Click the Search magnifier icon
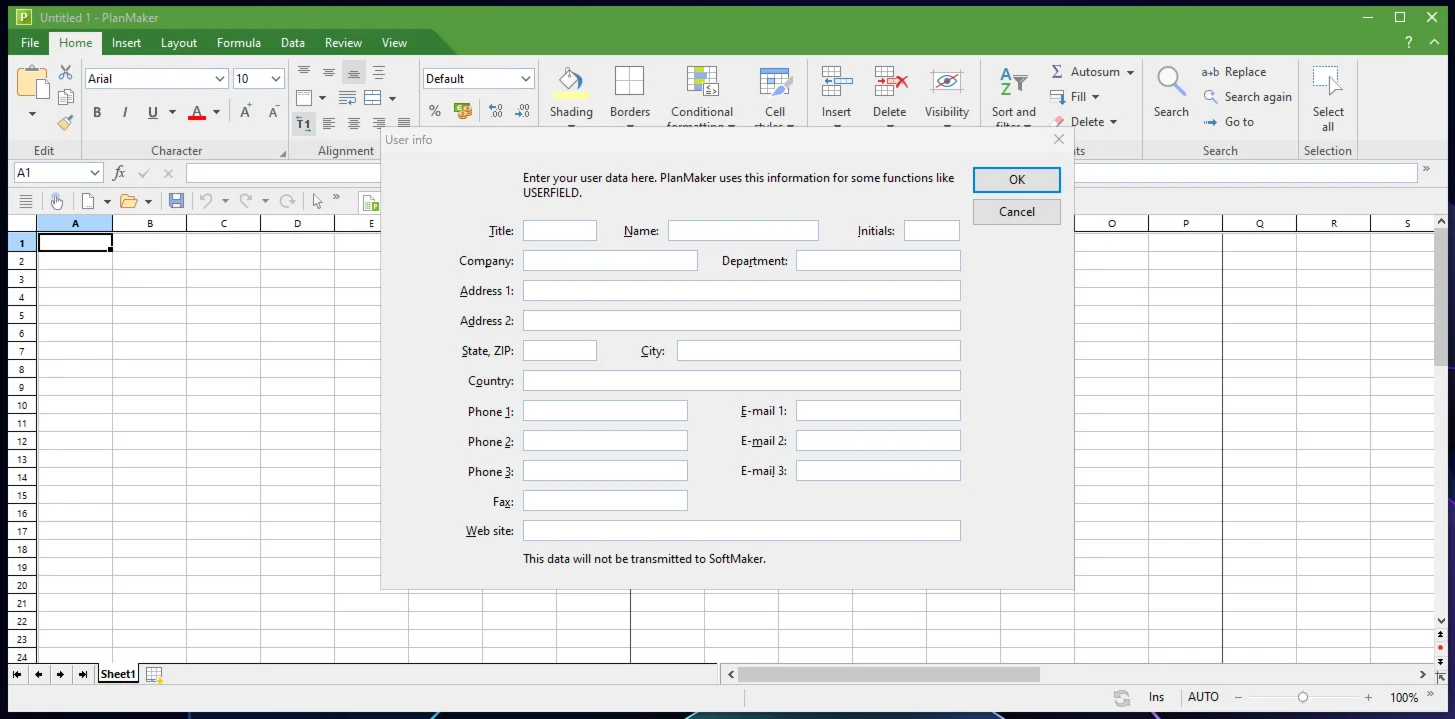Image resolution: width=1455 pixels, height=719 pixels. coord(1170,81)
